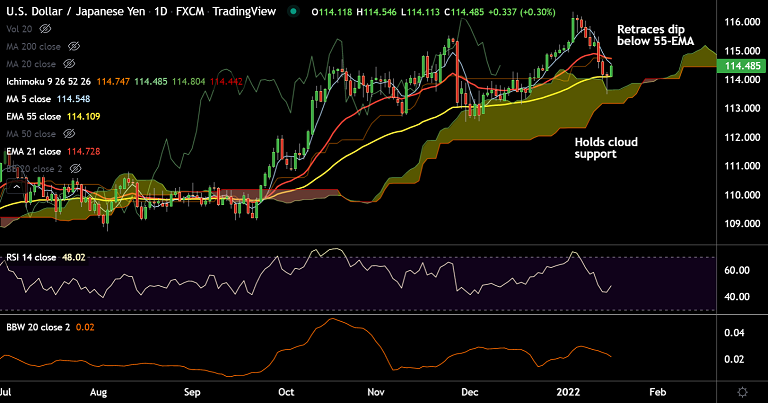768x403 pixels.
Task: Click the 112.000 price axis label
Action: [743, 138]
